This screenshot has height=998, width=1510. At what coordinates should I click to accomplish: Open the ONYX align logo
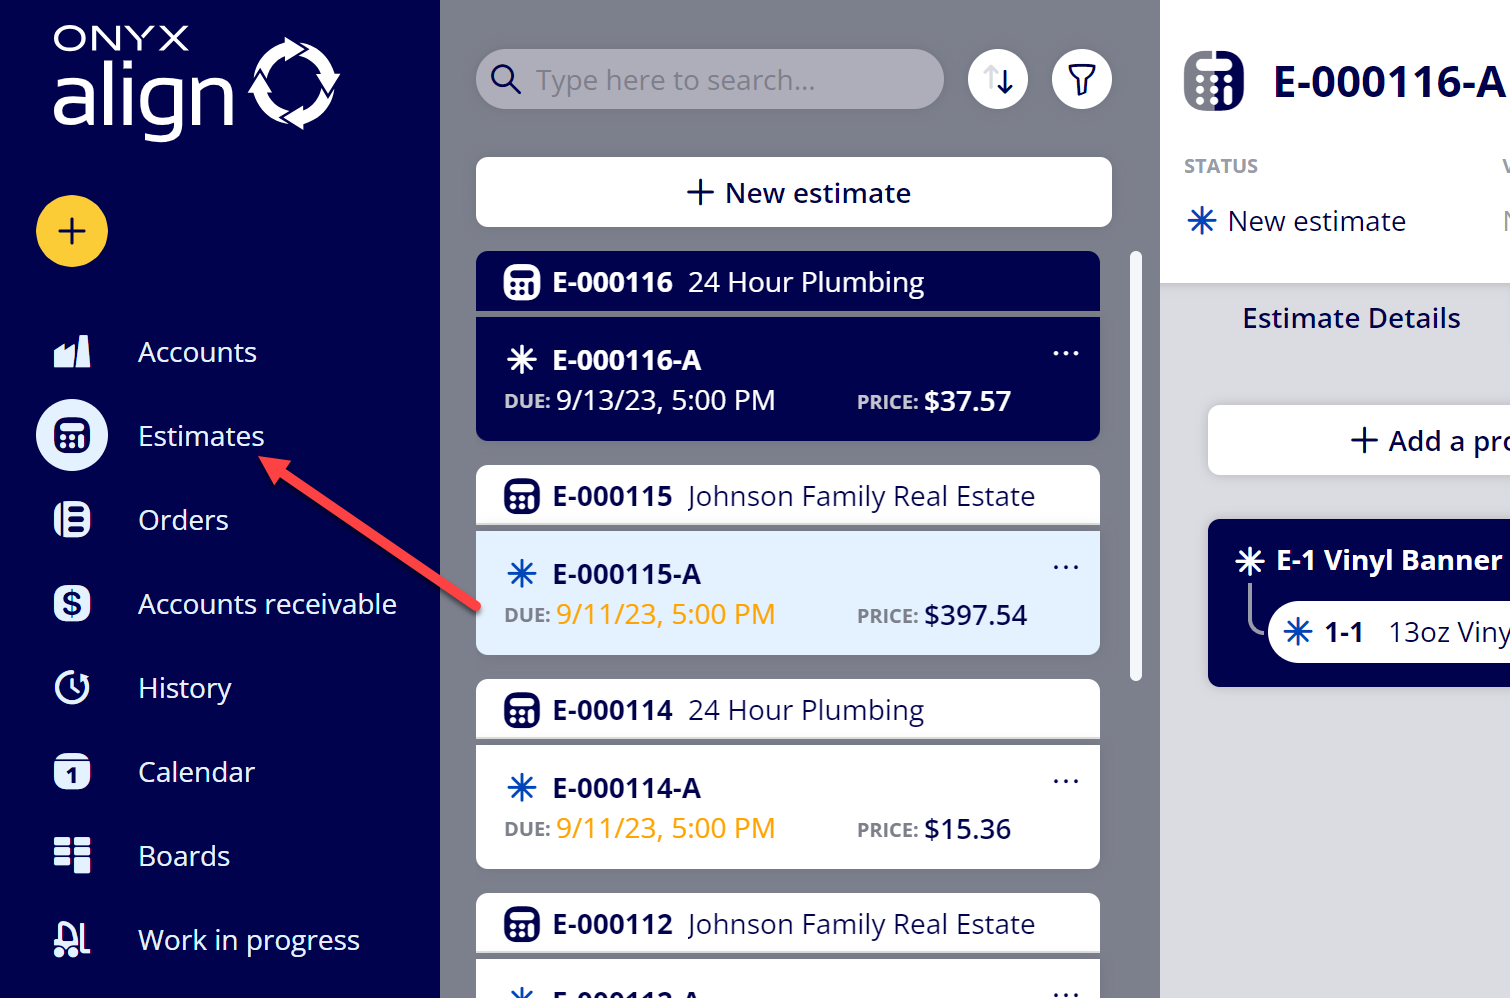tap(196, 84)
